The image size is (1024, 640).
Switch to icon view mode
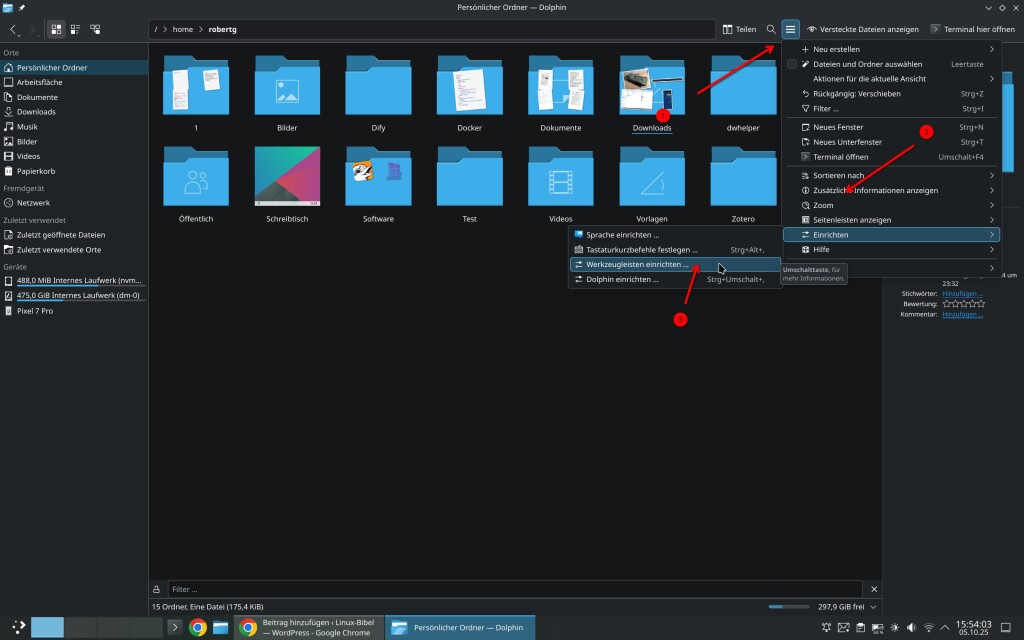(x=56, y=30)
